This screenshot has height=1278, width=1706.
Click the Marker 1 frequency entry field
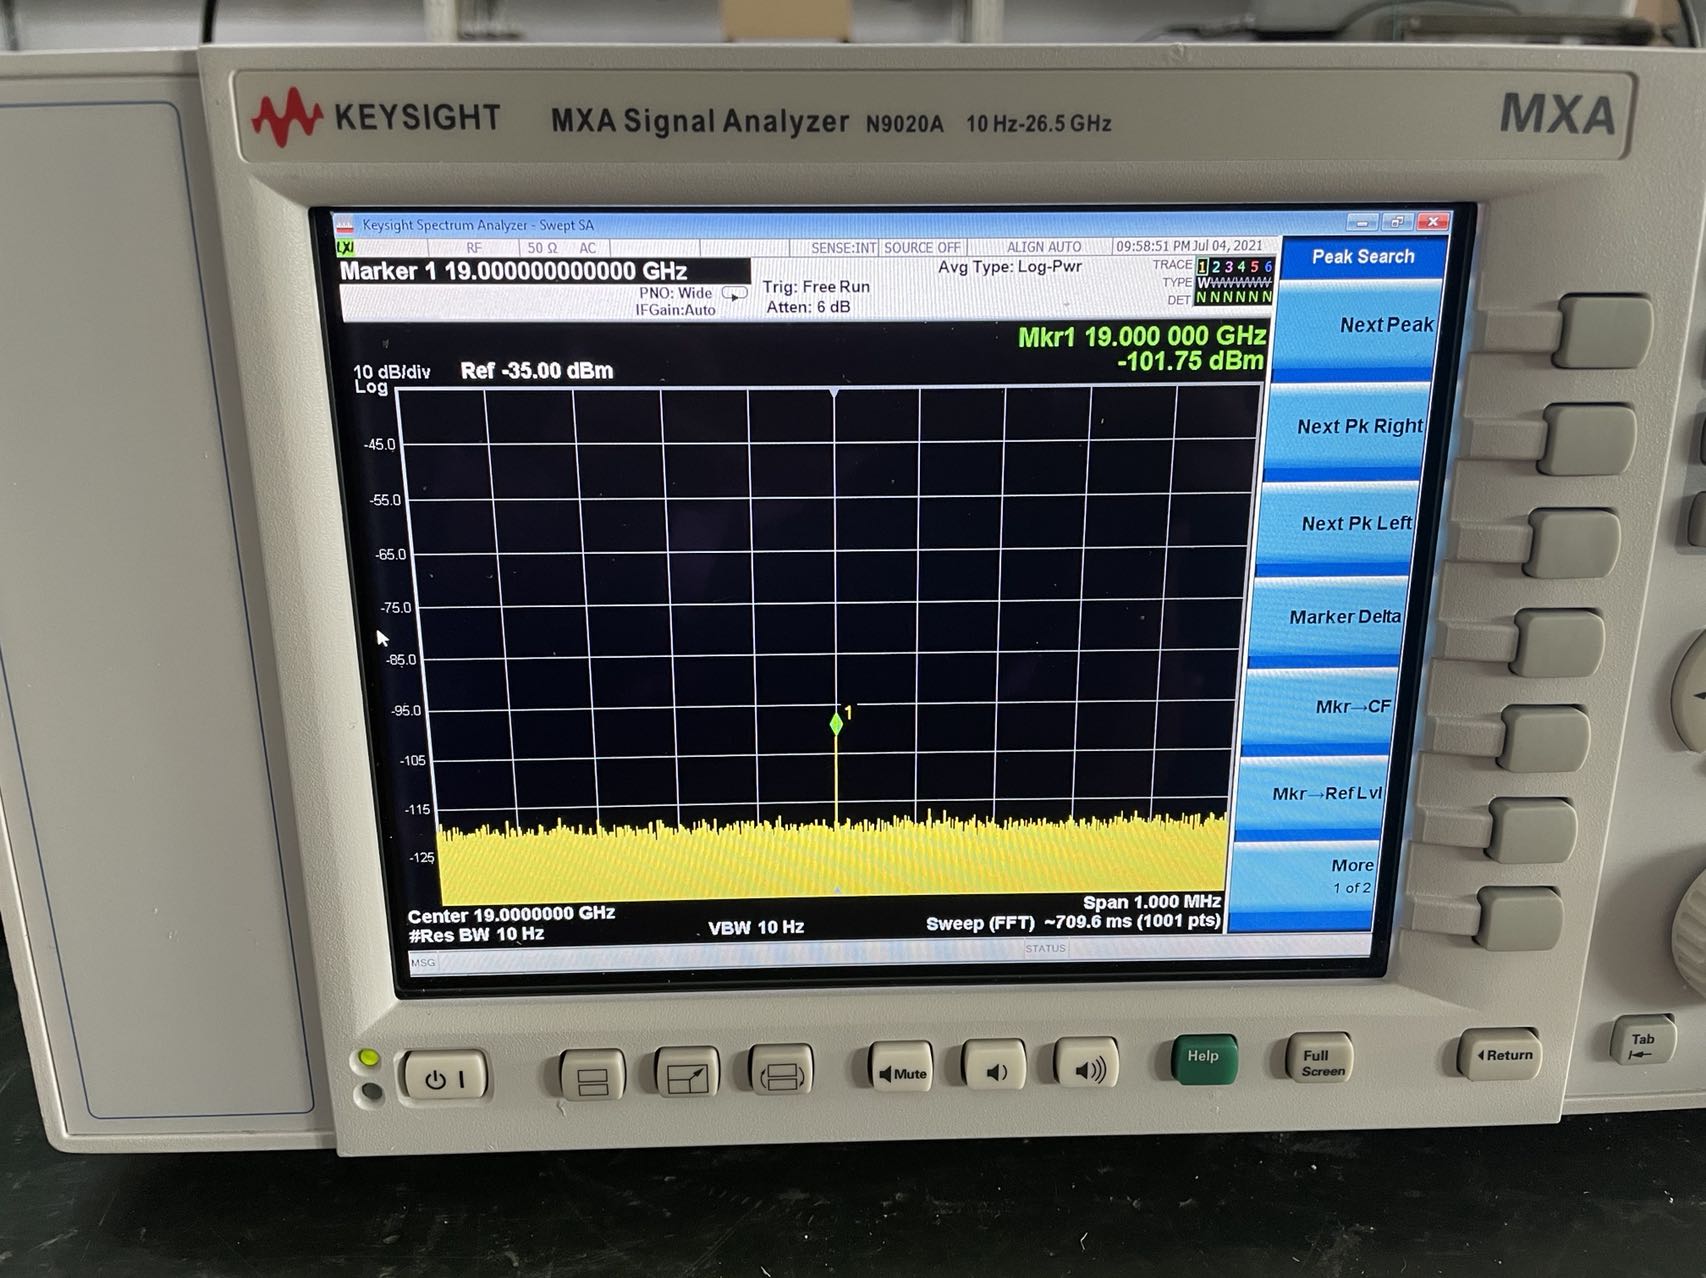pyautogui.click(x=544, y=271)
